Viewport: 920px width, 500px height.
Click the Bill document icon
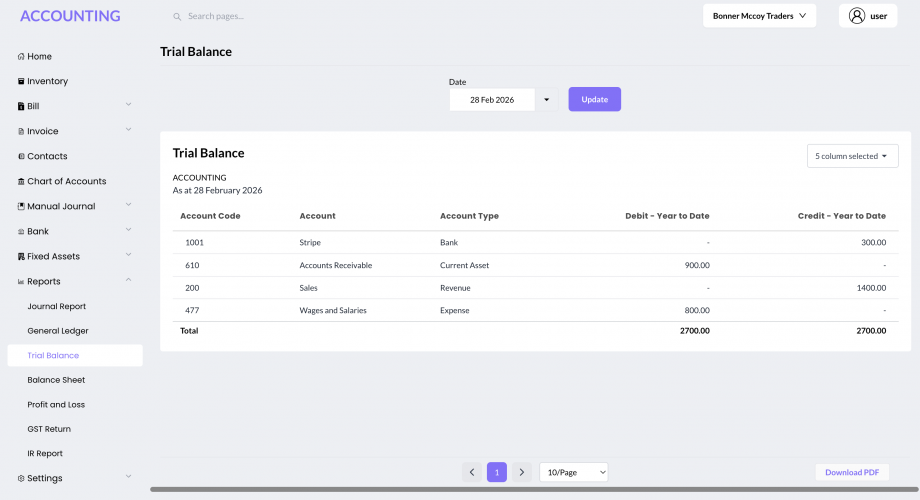(21, 107)
